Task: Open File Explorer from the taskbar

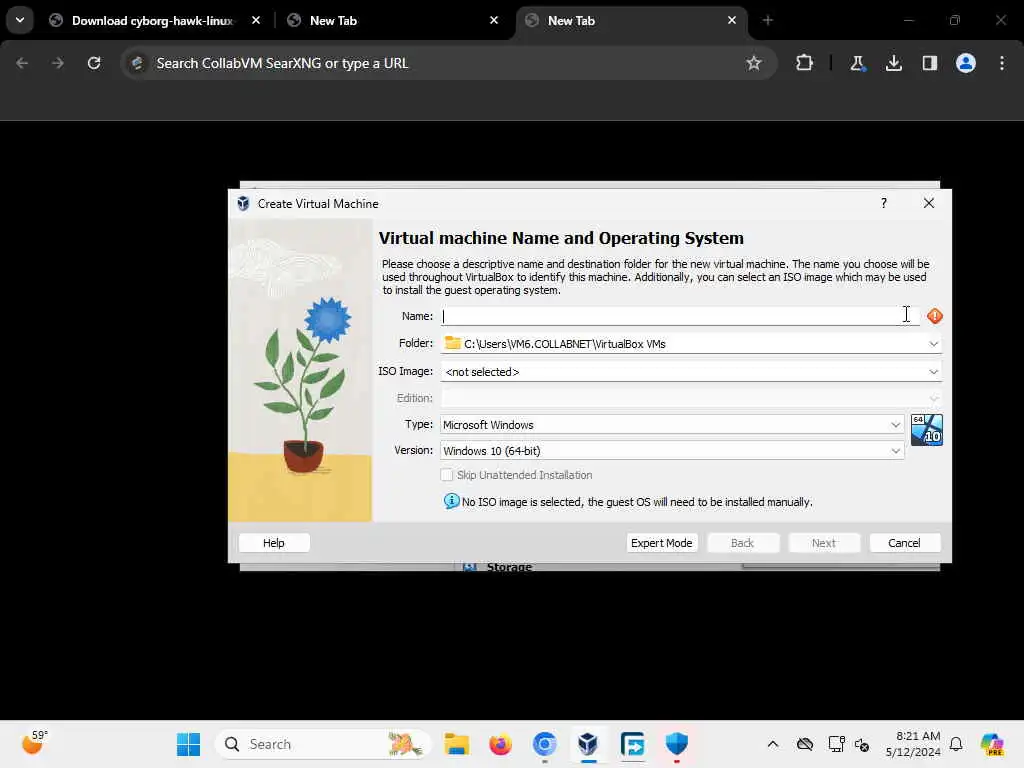Action: 456,744
